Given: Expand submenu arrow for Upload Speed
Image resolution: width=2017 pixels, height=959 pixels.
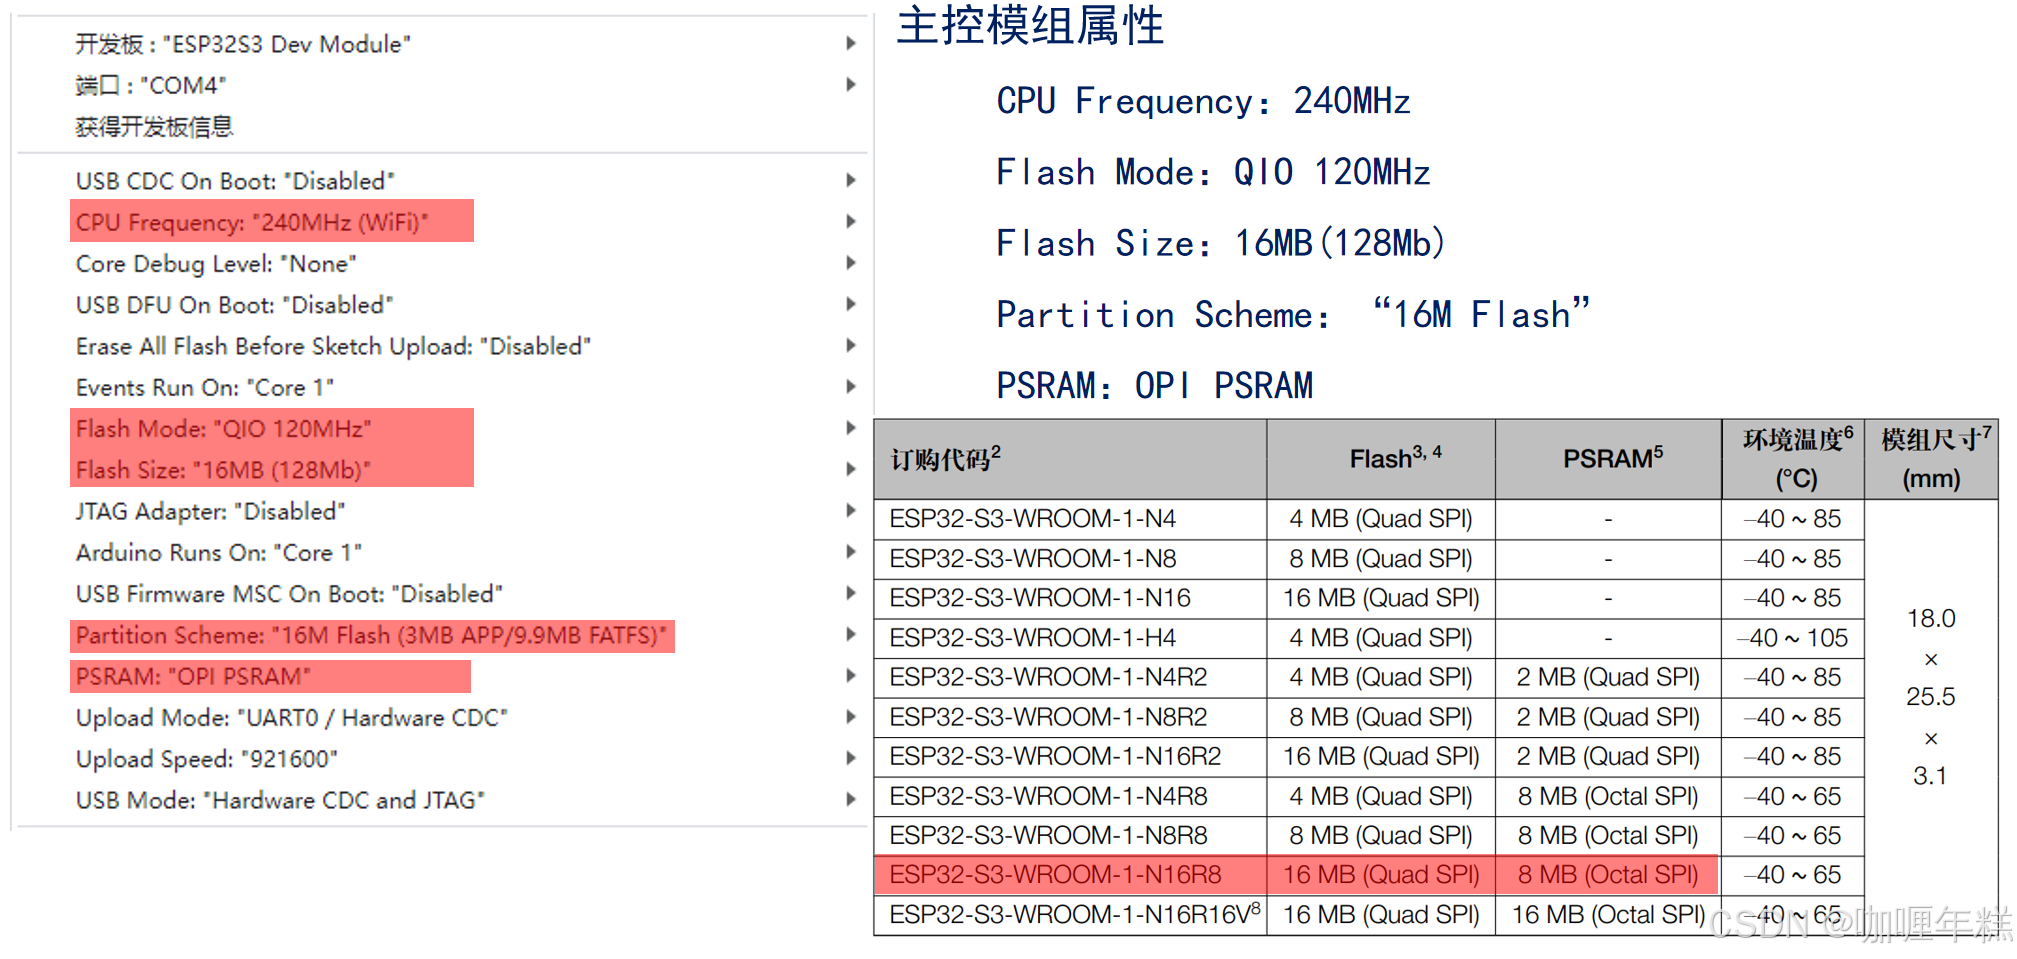Looking at the screenshot, I should coord(851,758).
